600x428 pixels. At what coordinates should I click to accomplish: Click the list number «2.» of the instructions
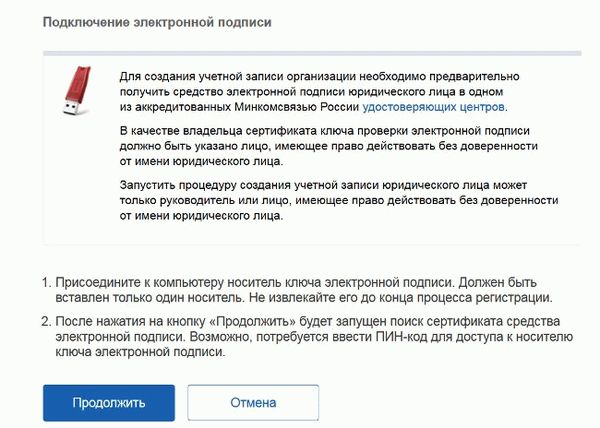47,319
